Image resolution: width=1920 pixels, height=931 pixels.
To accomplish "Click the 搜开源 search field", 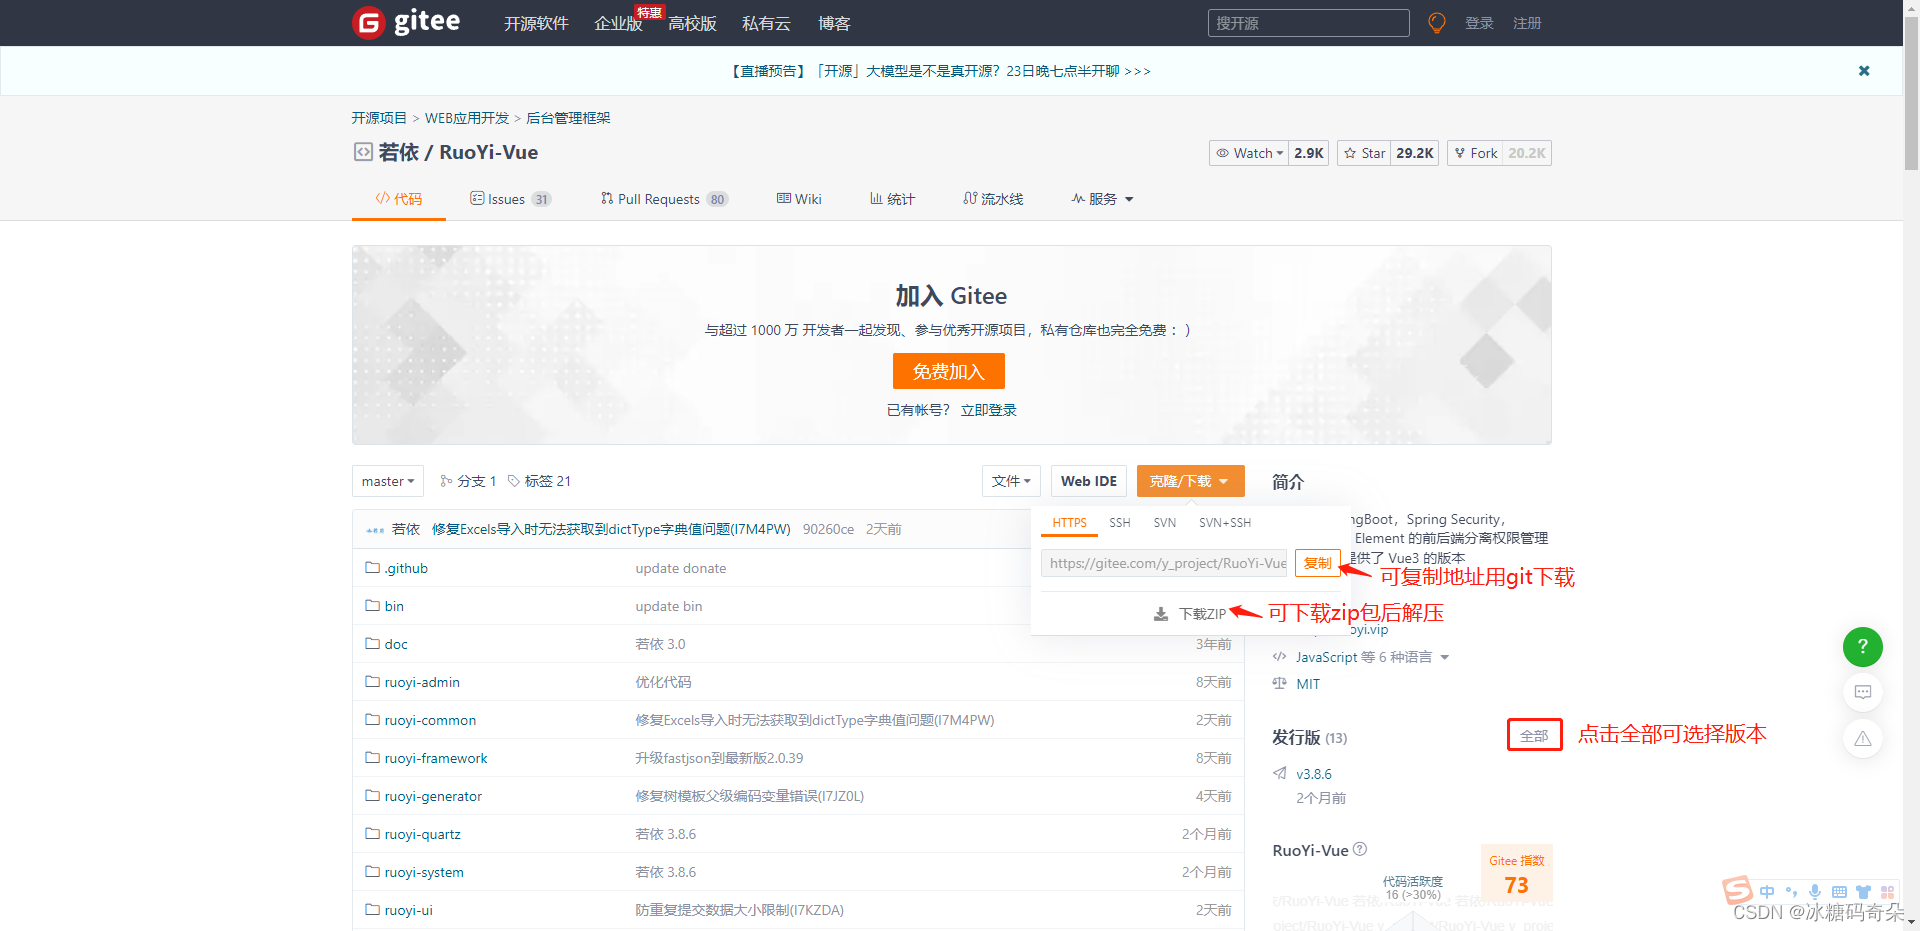I will point(1309,23).
